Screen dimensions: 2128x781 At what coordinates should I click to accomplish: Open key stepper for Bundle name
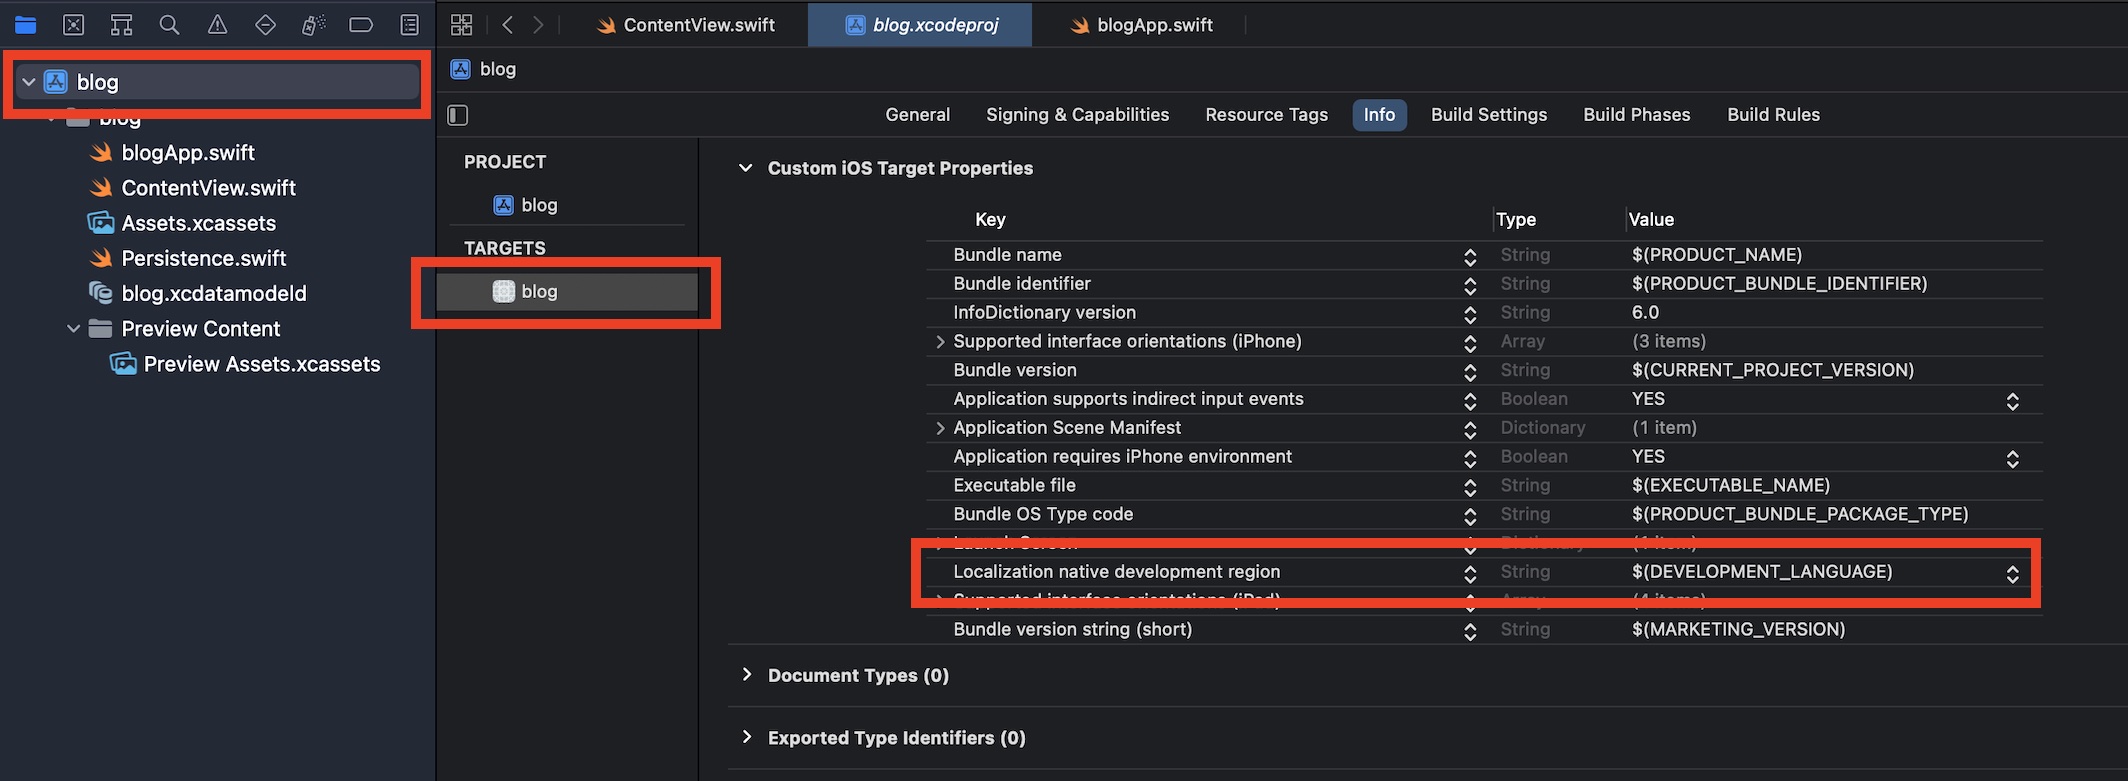pos(1470,257)
